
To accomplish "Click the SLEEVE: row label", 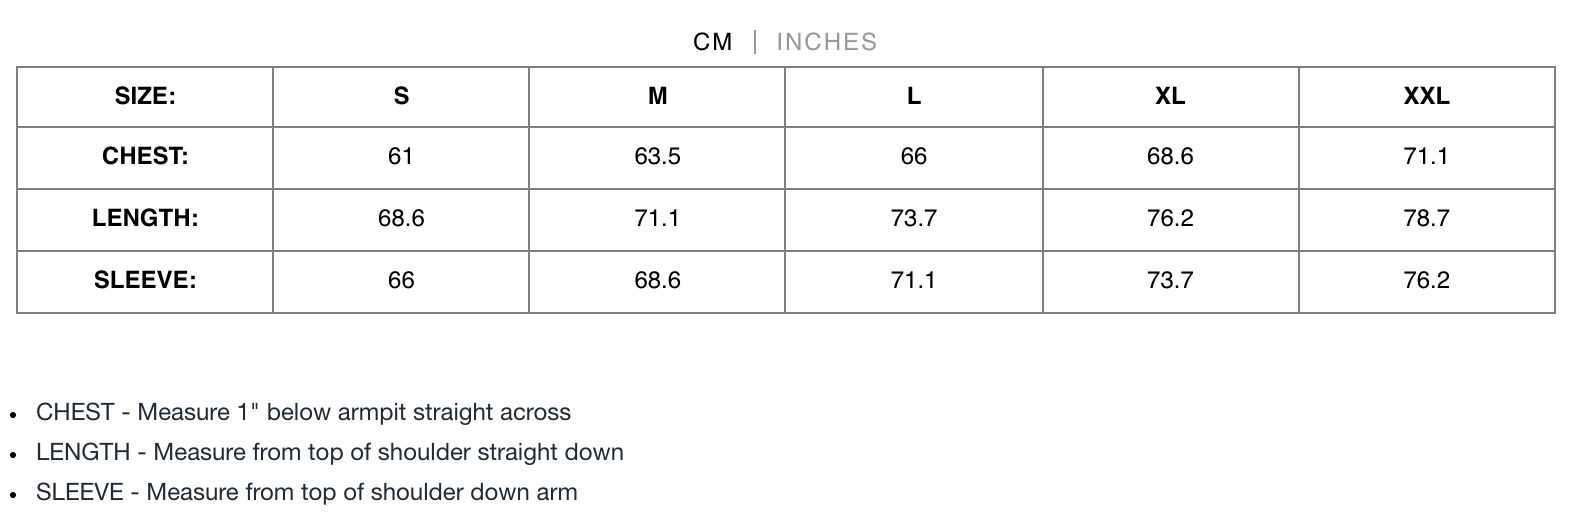I will point(145,280).
